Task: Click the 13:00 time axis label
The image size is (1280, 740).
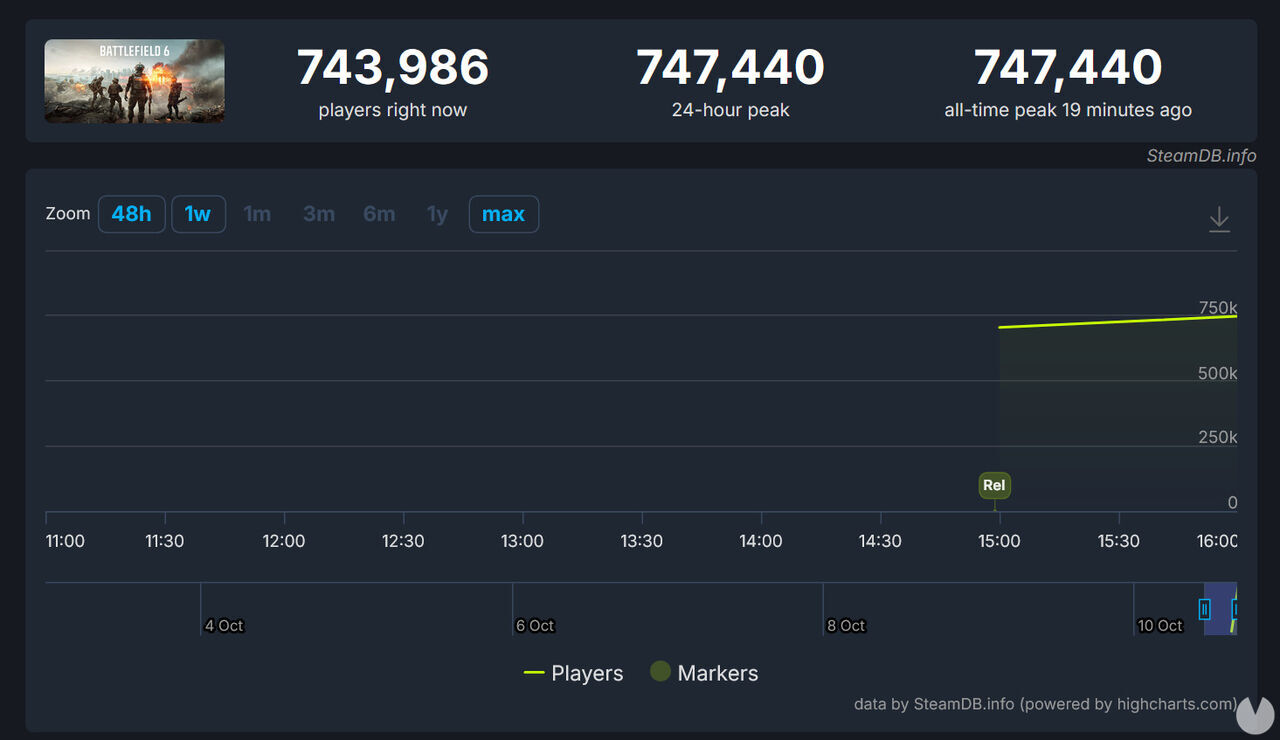Action: tap(522, 541)
